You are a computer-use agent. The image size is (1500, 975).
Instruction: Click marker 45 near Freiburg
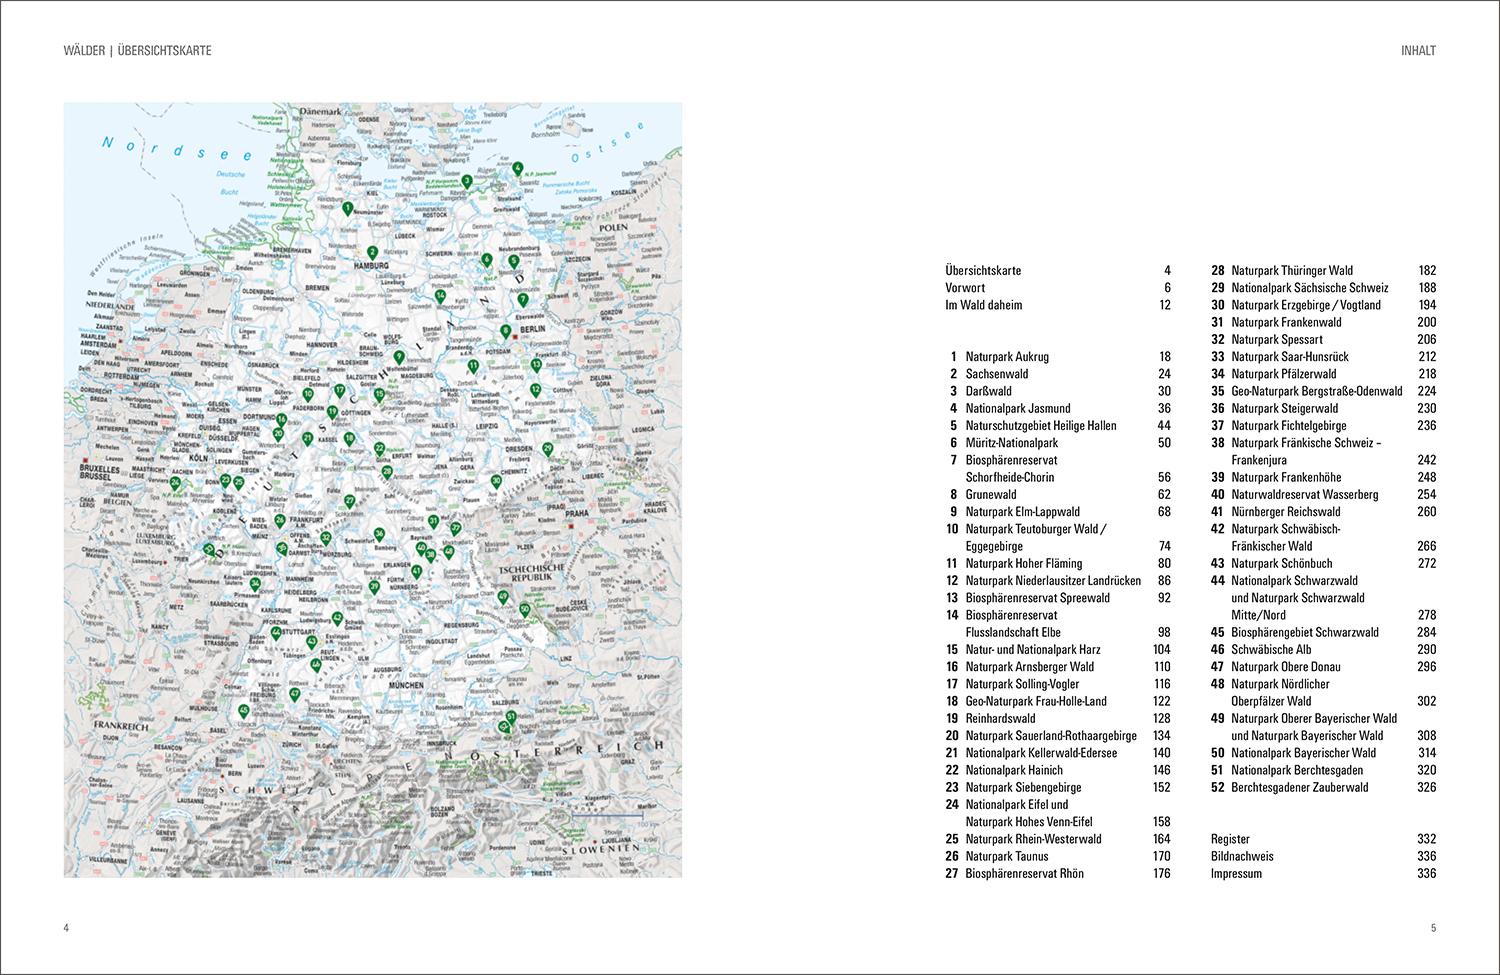(x=244, y=711)
